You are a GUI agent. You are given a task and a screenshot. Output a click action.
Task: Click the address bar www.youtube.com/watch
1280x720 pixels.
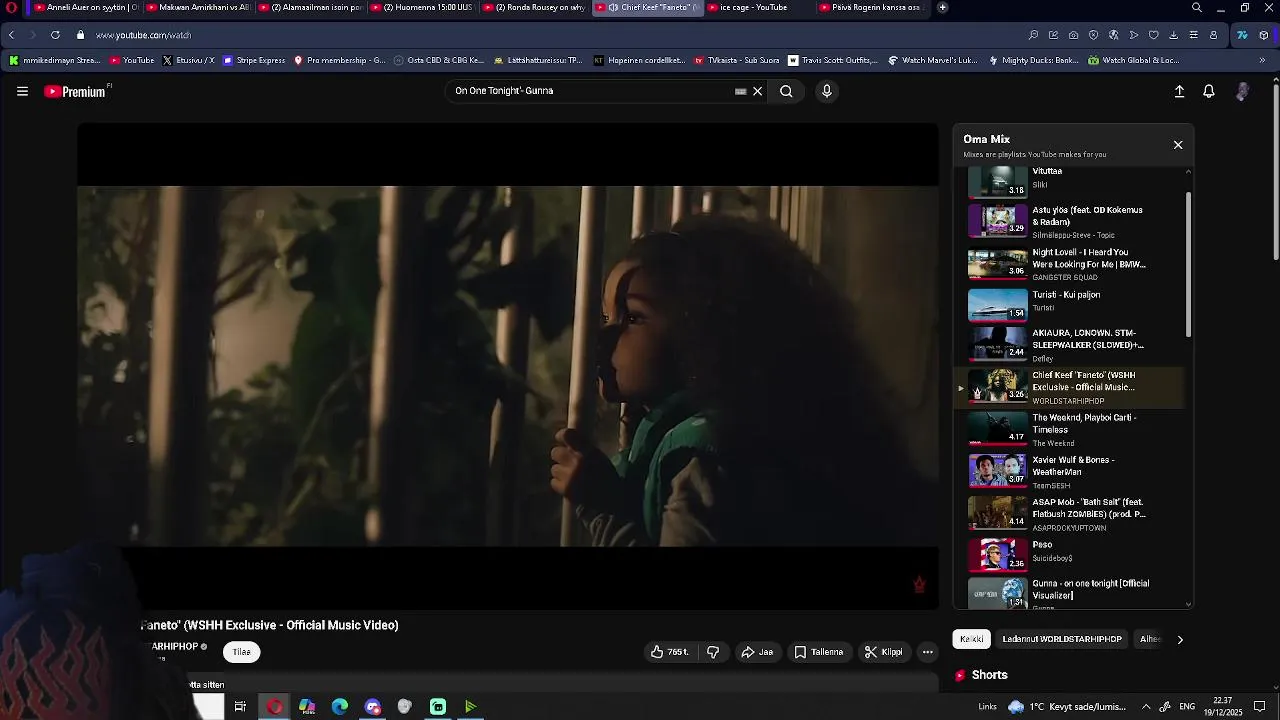[144, 35]
